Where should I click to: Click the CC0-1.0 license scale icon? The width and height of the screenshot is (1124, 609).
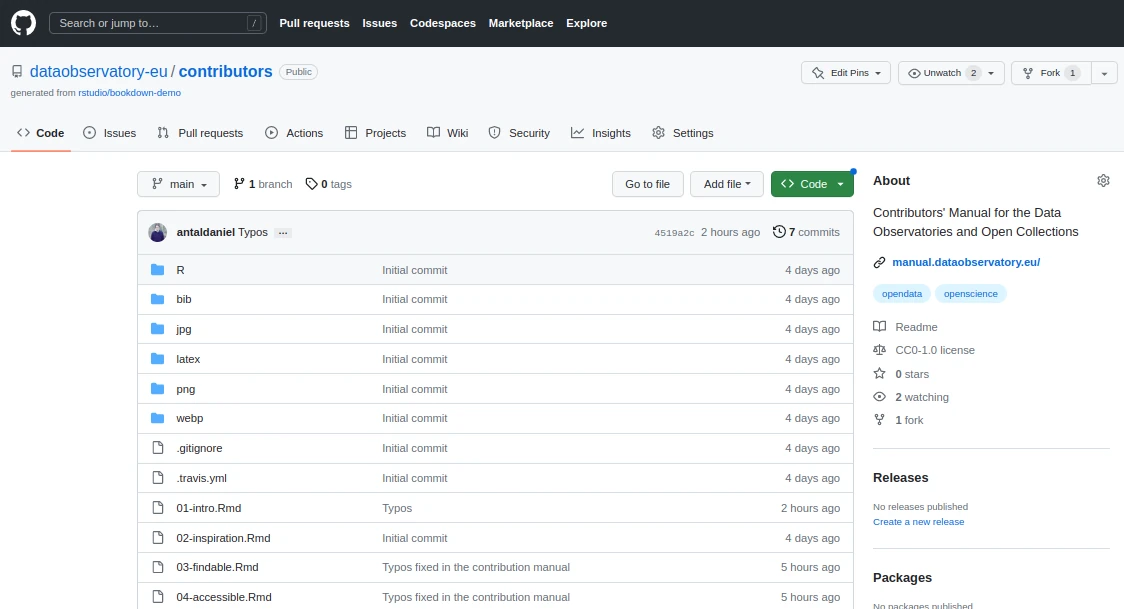(880, 350)
